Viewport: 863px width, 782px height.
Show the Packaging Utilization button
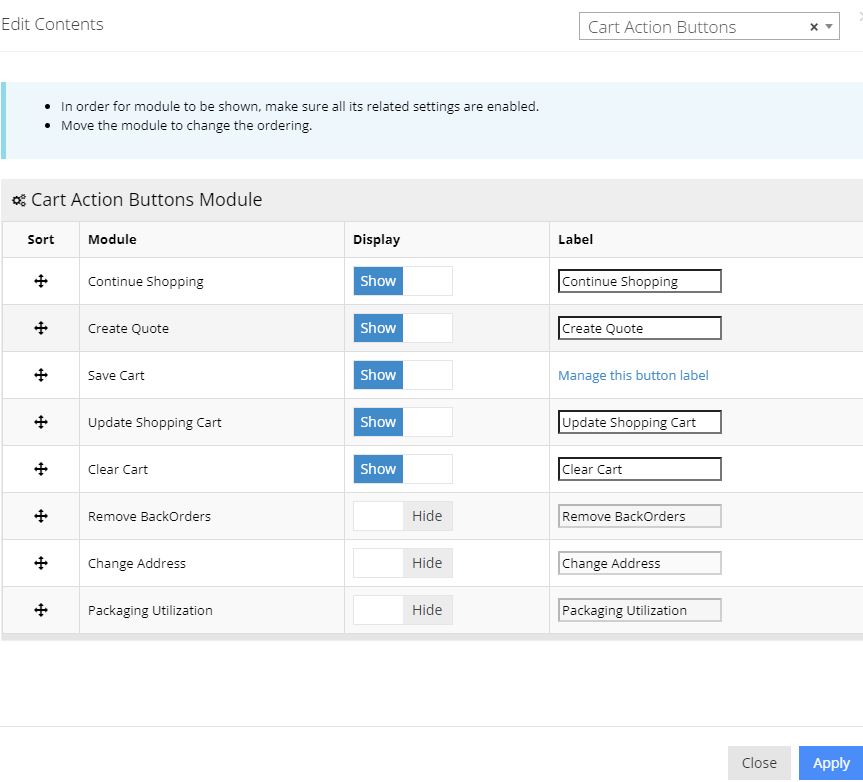pos(403,610)
